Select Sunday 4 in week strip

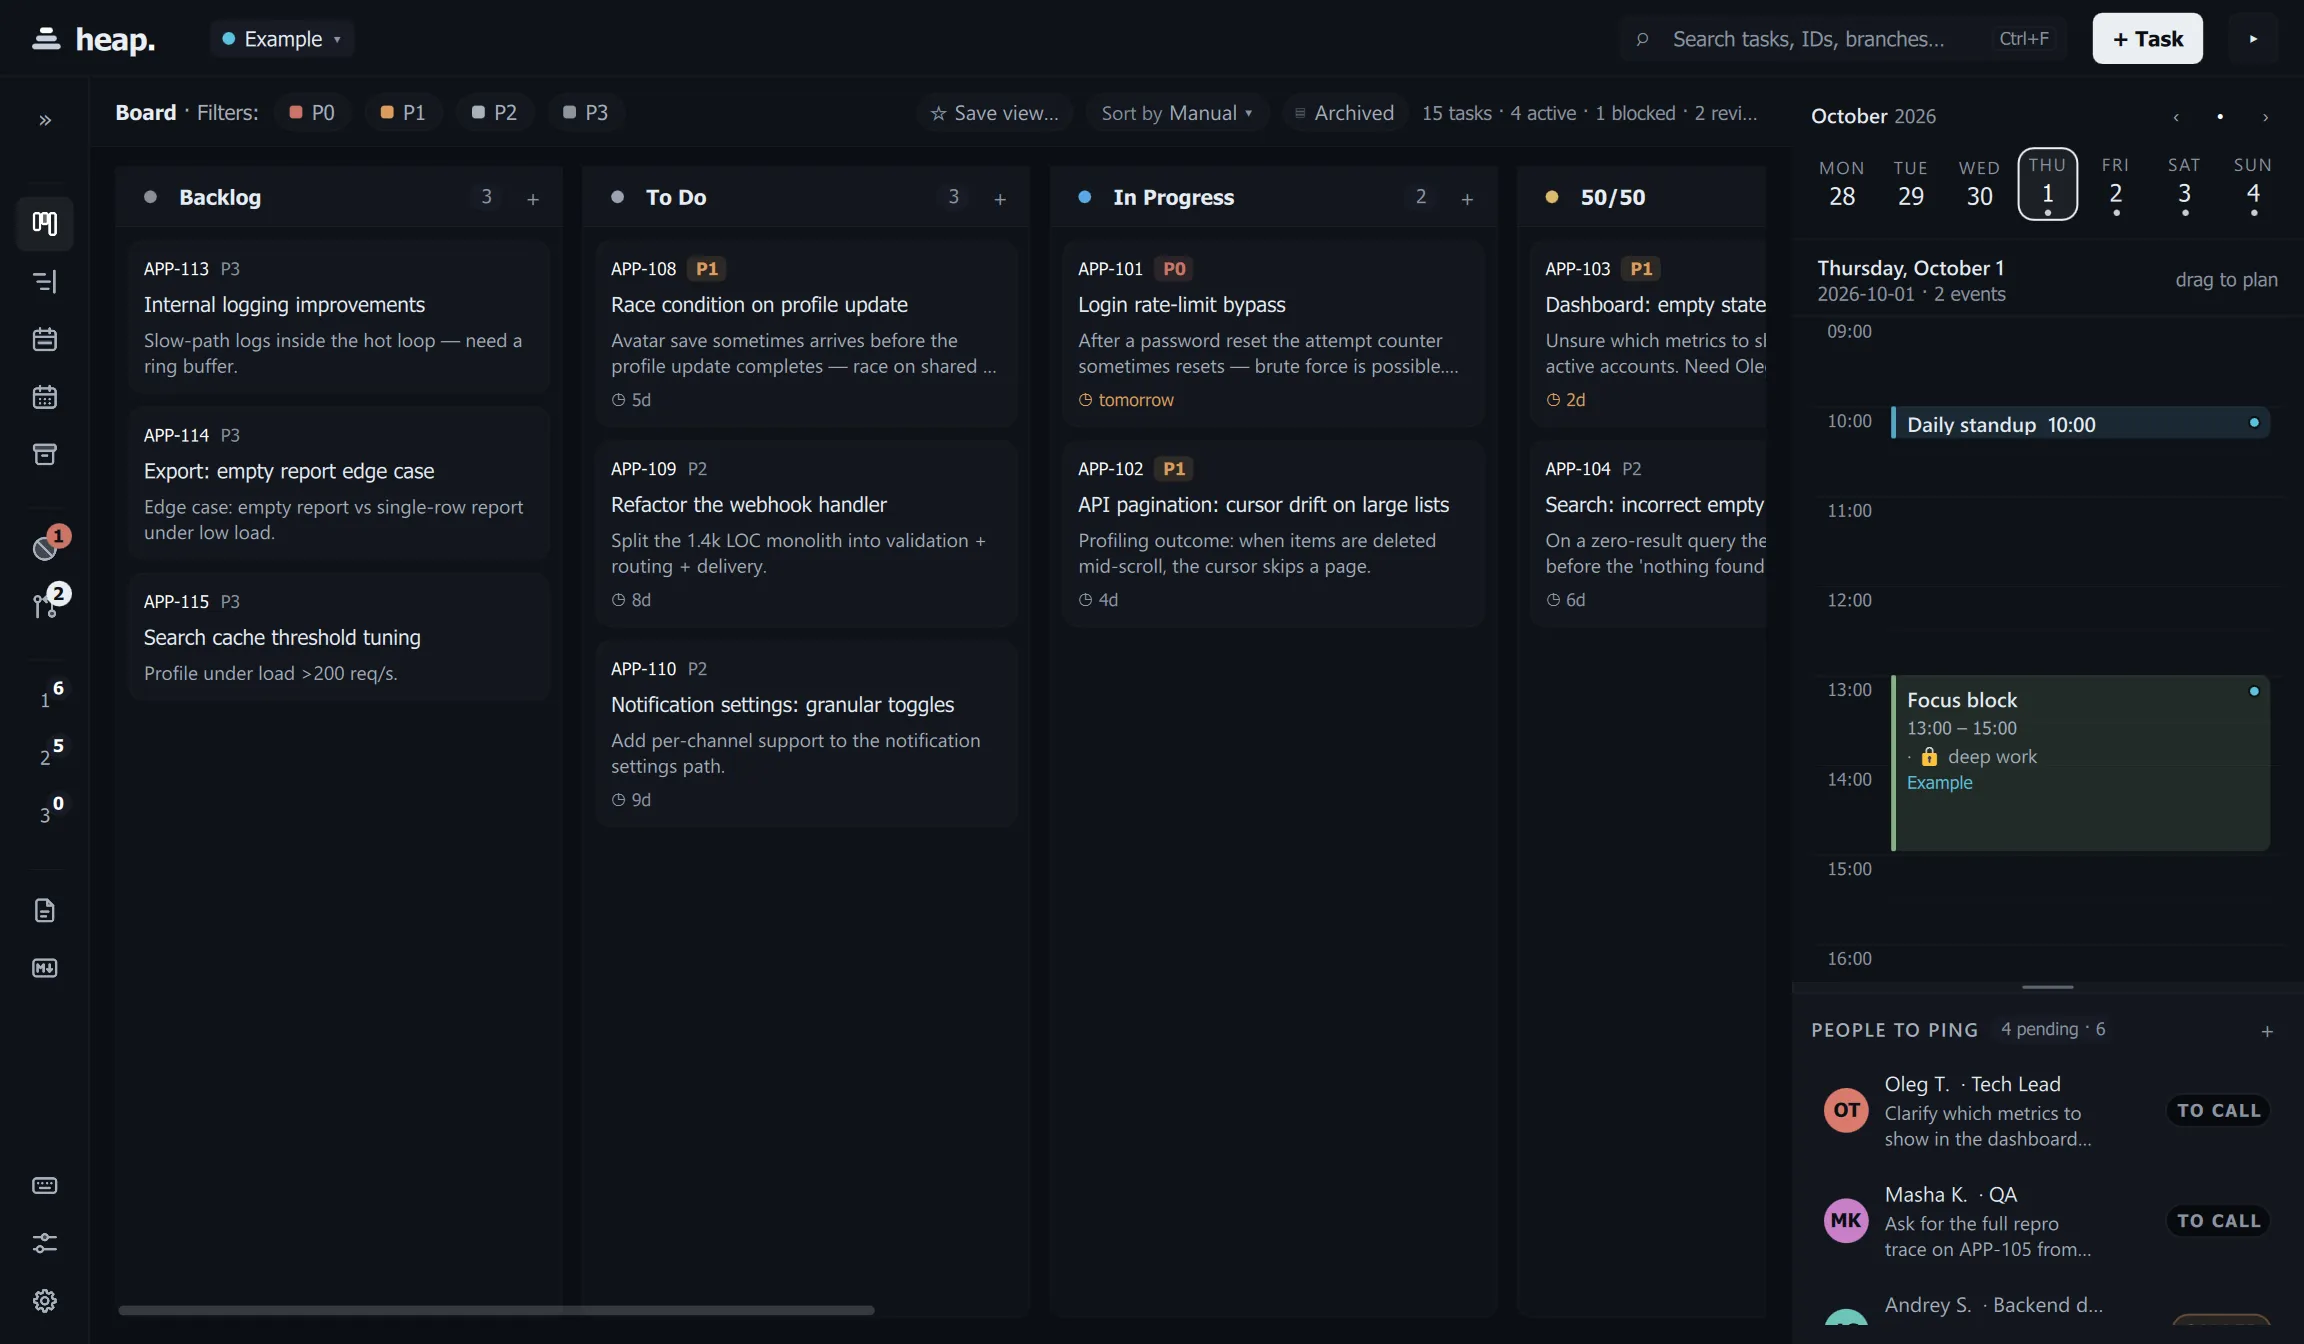(x=2253, y=184)
